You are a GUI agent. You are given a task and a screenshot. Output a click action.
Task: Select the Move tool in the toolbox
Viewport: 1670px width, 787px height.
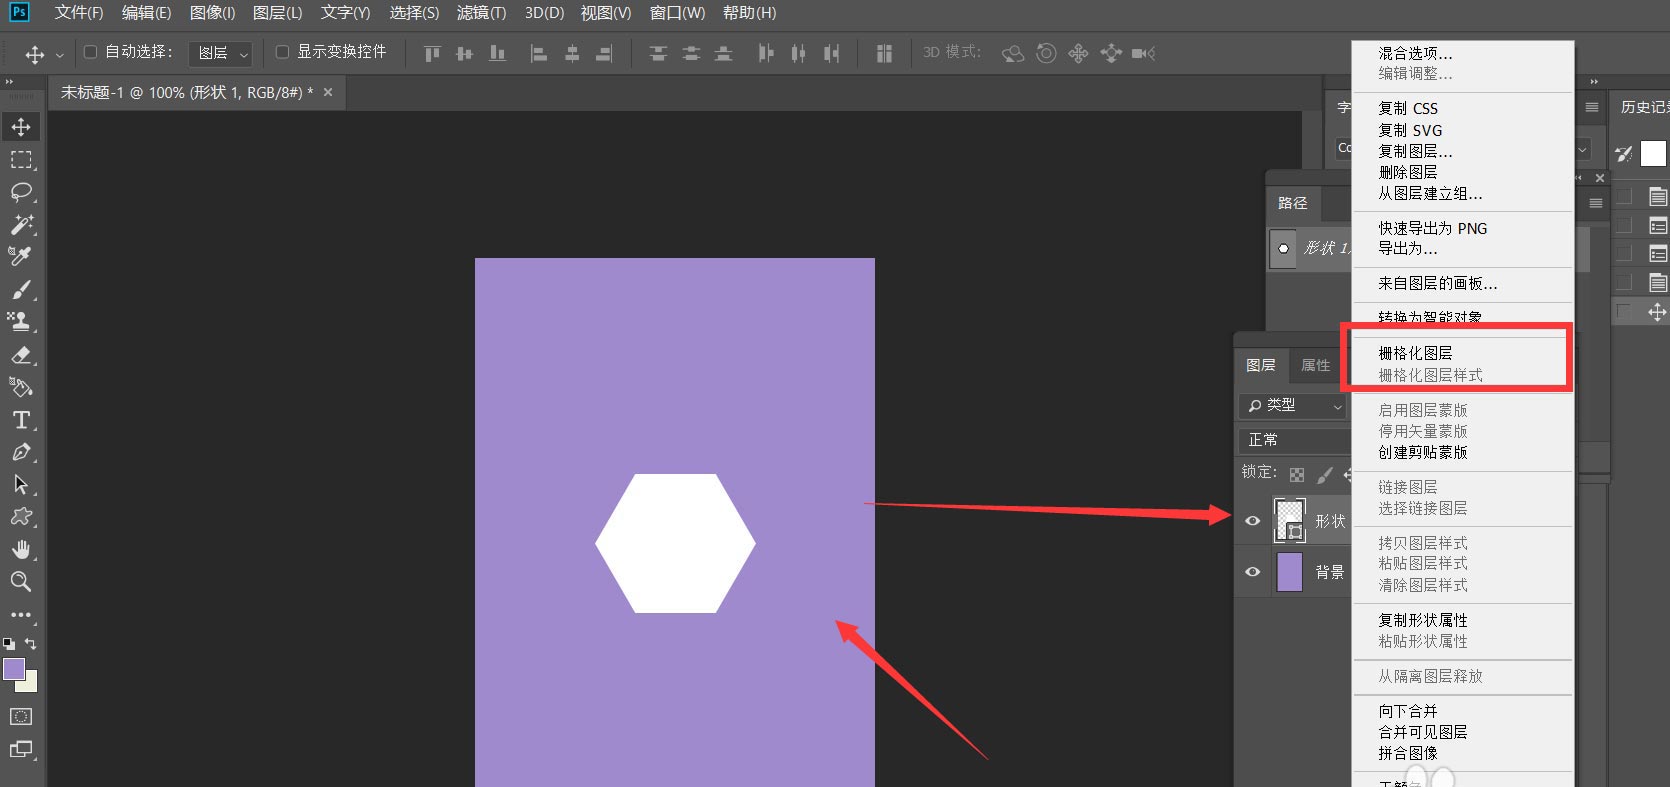[21, 127]
